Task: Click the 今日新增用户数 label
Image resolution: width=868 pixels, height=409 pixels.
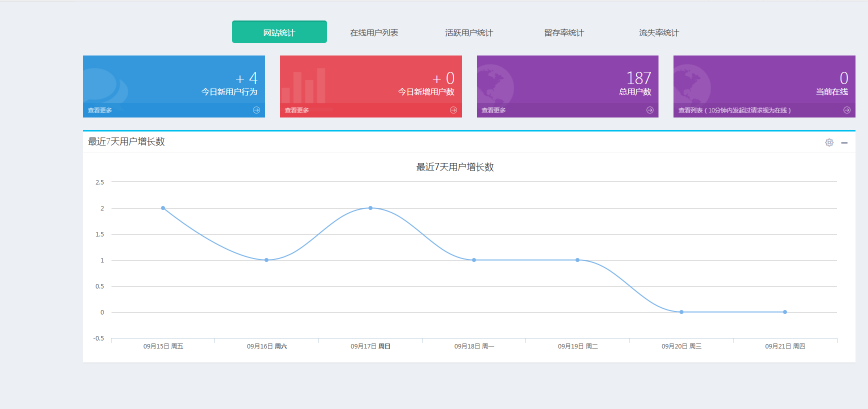Action: (x=426, y=92)
